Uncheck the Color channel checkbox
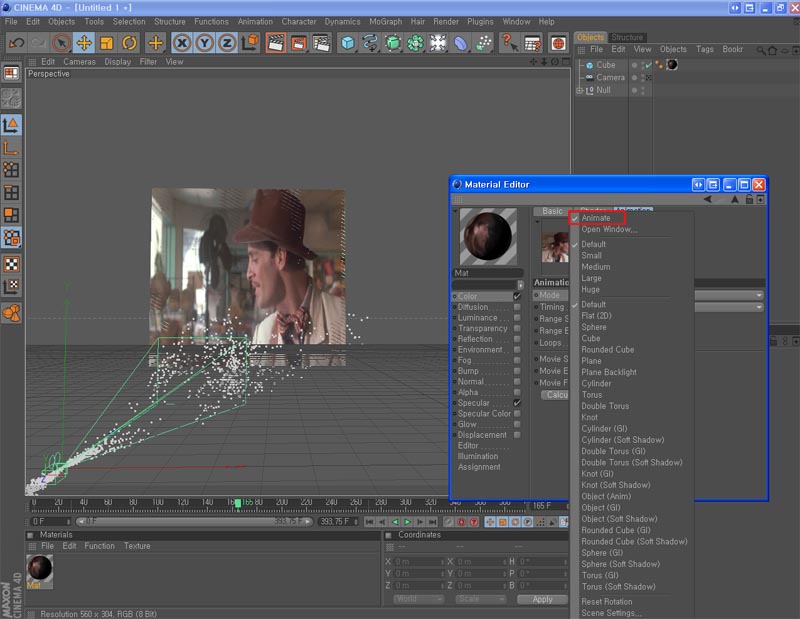Screen dimensions: 800x619 tap(517, 296)
